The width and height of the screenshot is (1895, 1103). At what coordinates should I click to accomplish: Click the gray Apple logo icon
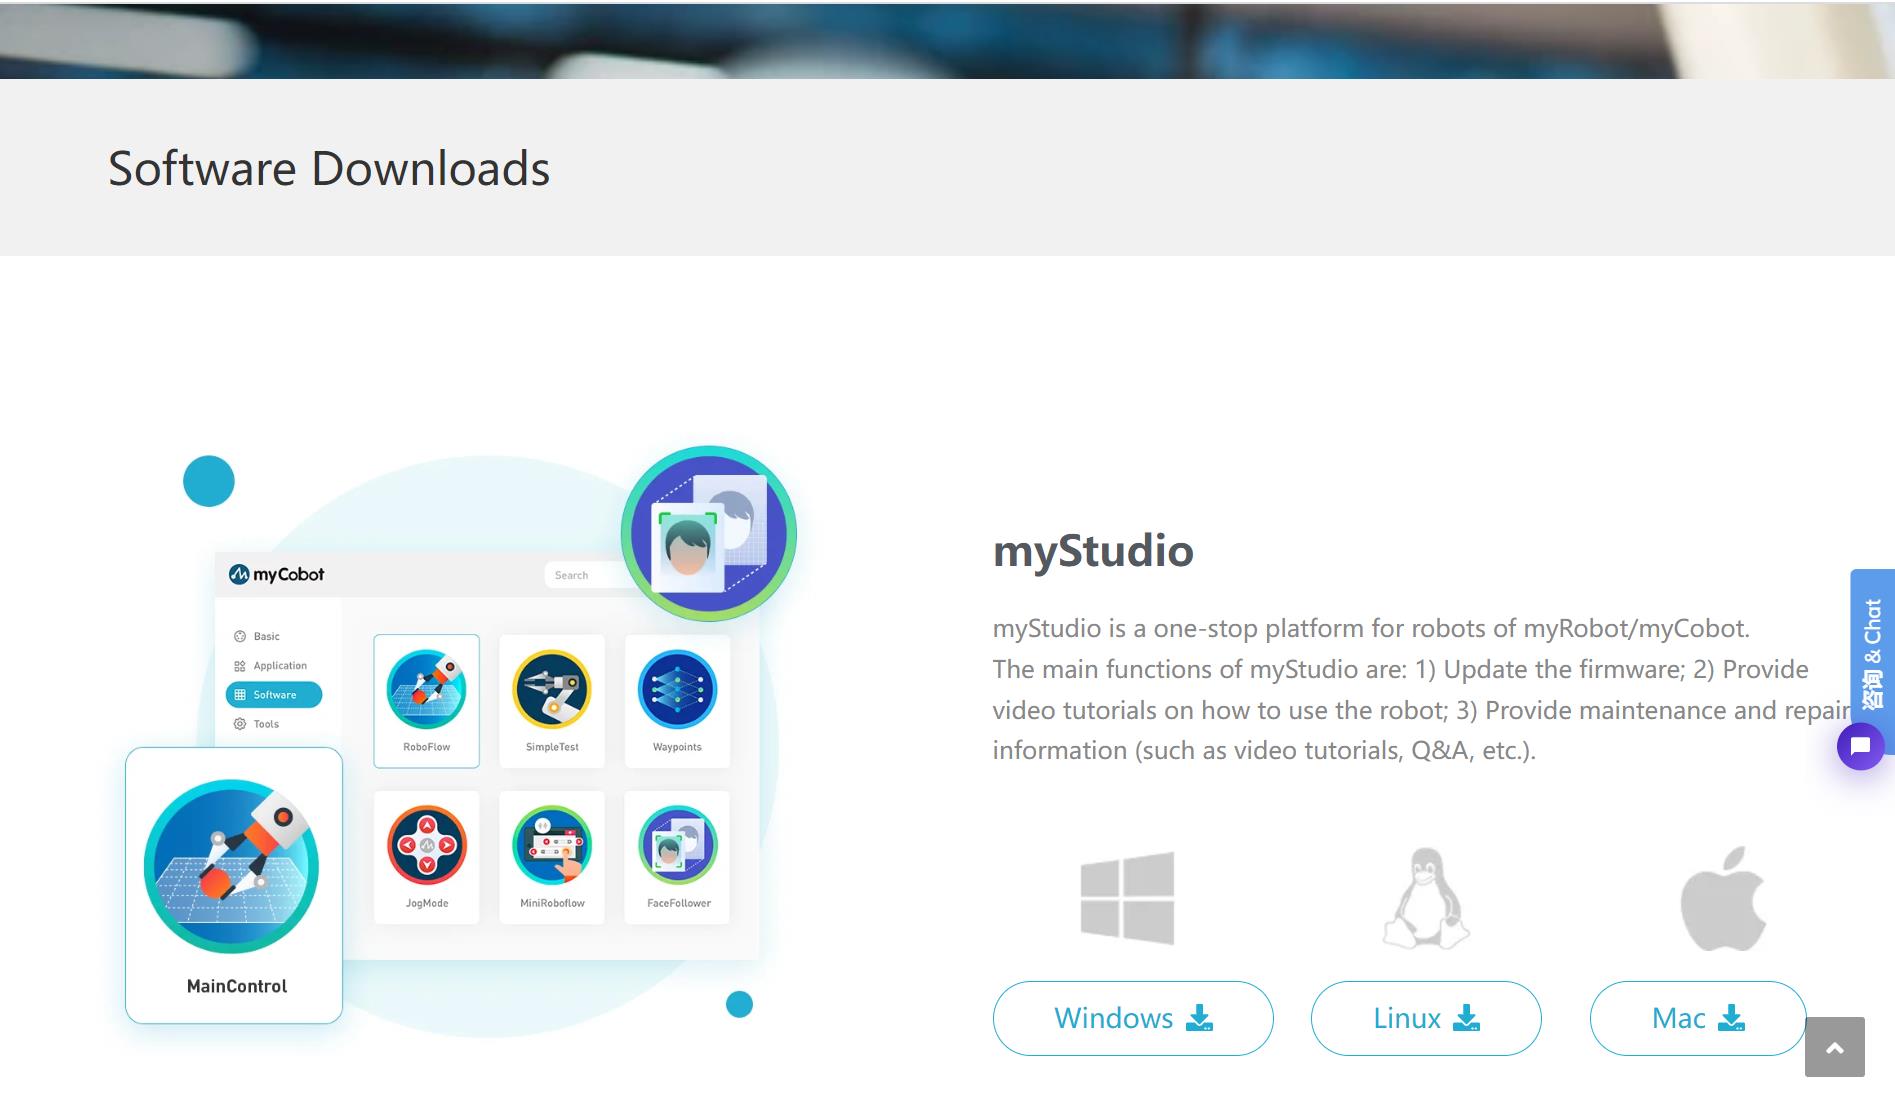click(1722, 898)
